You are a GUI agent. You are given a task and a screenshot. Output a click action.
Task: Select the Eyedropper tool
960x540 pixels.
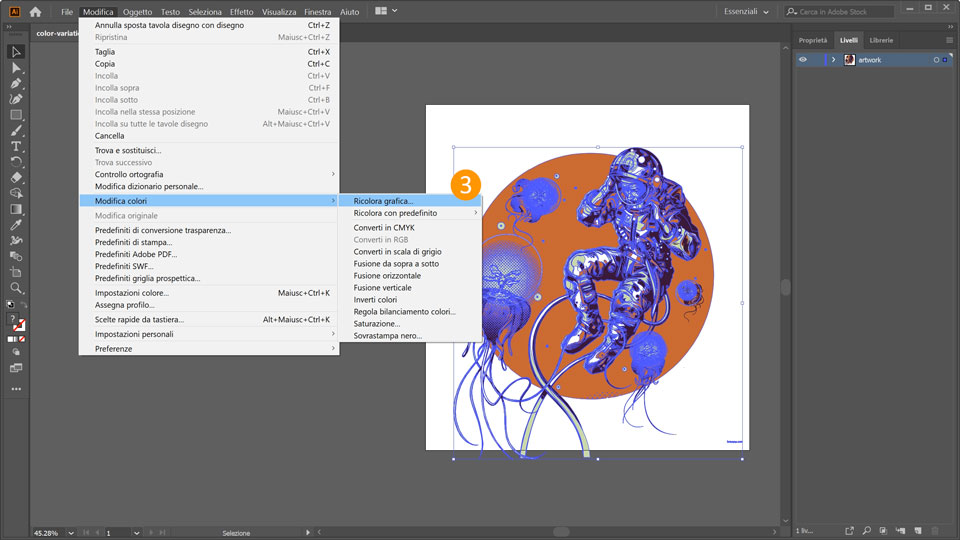pyautogui.click(x=16, y=225)
